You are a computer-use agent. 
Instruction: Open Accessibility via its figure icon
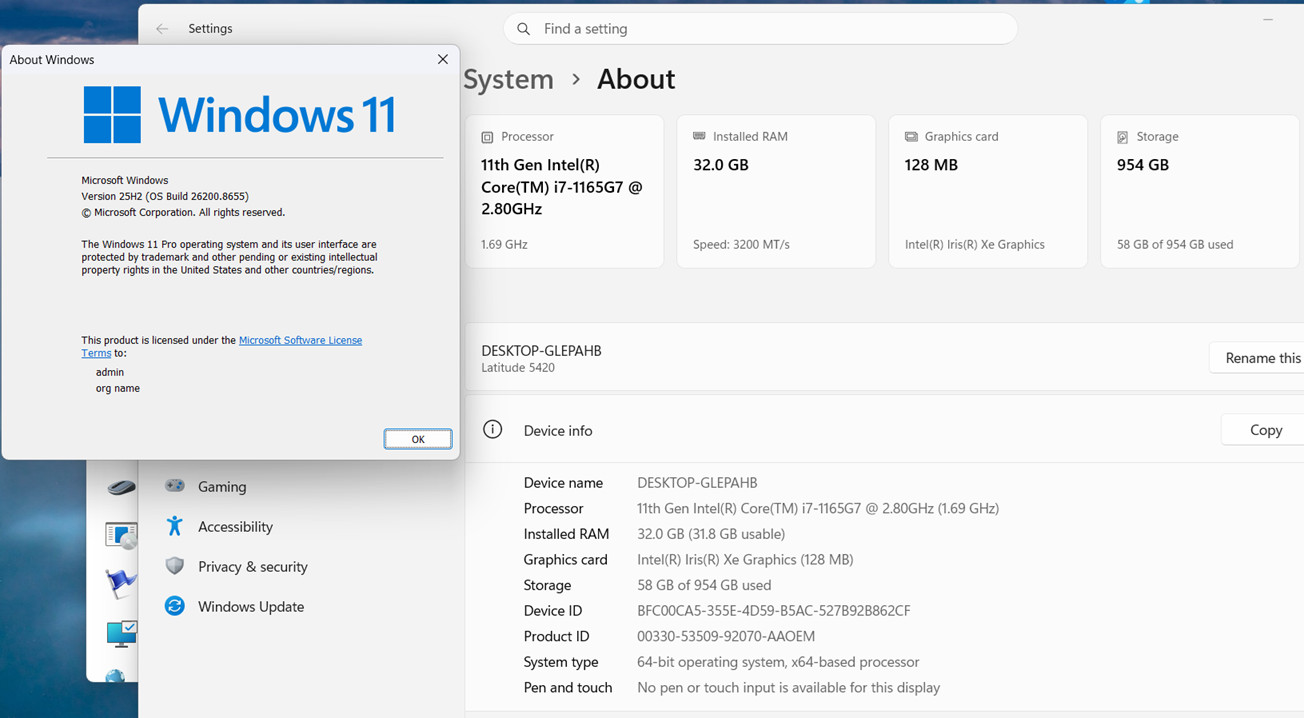coord(175,526)
